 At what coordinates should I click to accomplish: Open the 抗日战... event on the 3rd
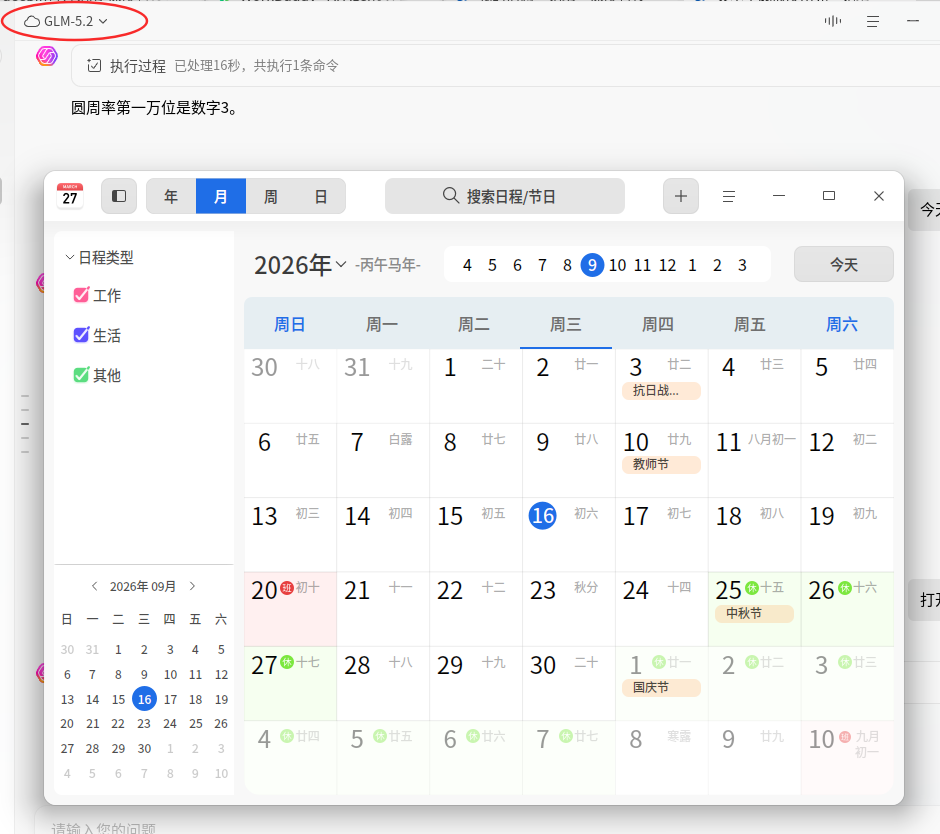(x=661, y=391)
